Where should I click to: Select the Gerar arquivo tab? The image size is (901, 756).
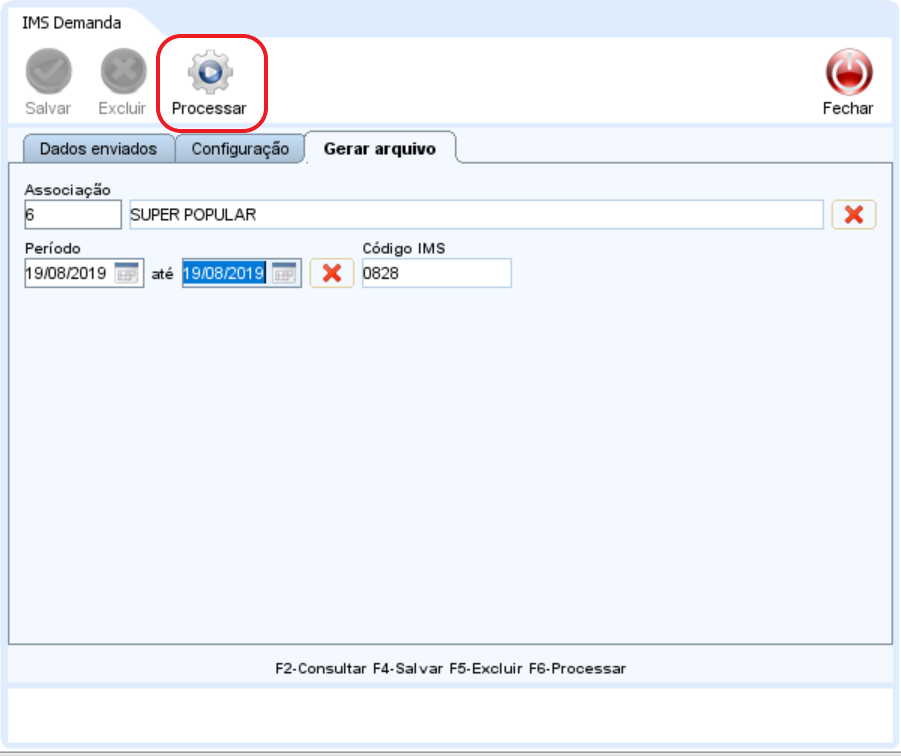click(x=379, y=149)
